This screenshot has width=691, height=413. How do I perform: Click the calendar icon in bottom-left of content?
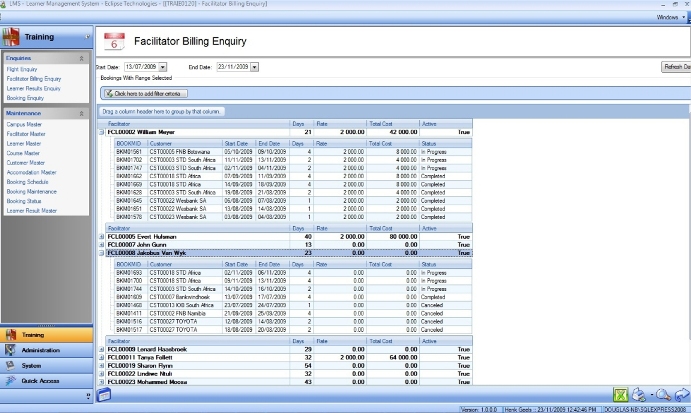click(x=104, y=396)
